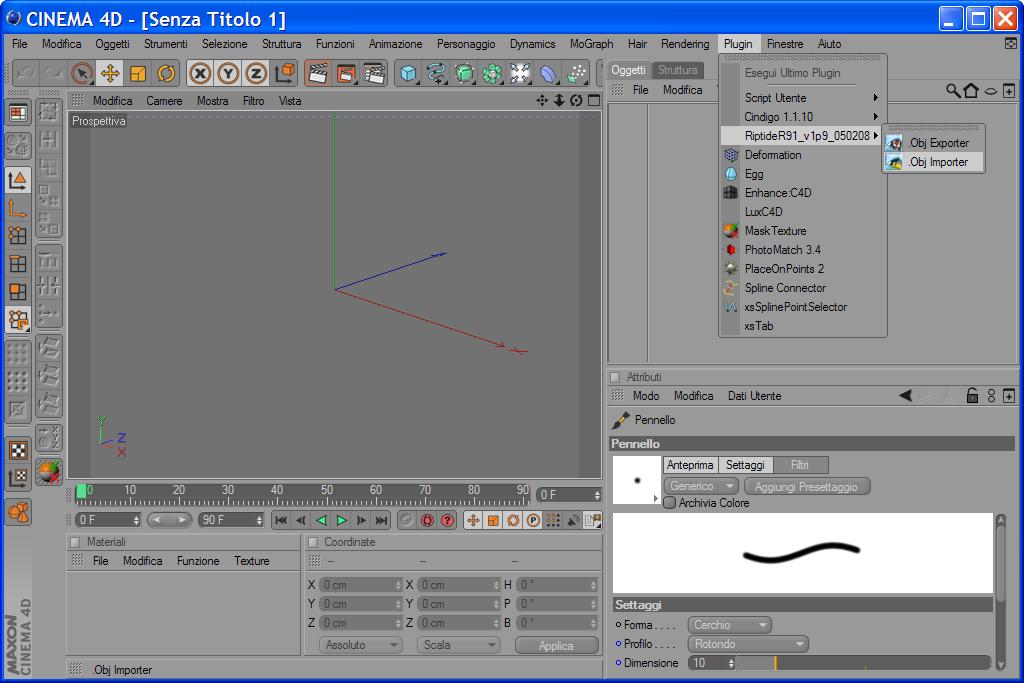This screenshot has width=1024, height=683.
Task: Select the Move tool in top toolbar
Action: [110, 74]
